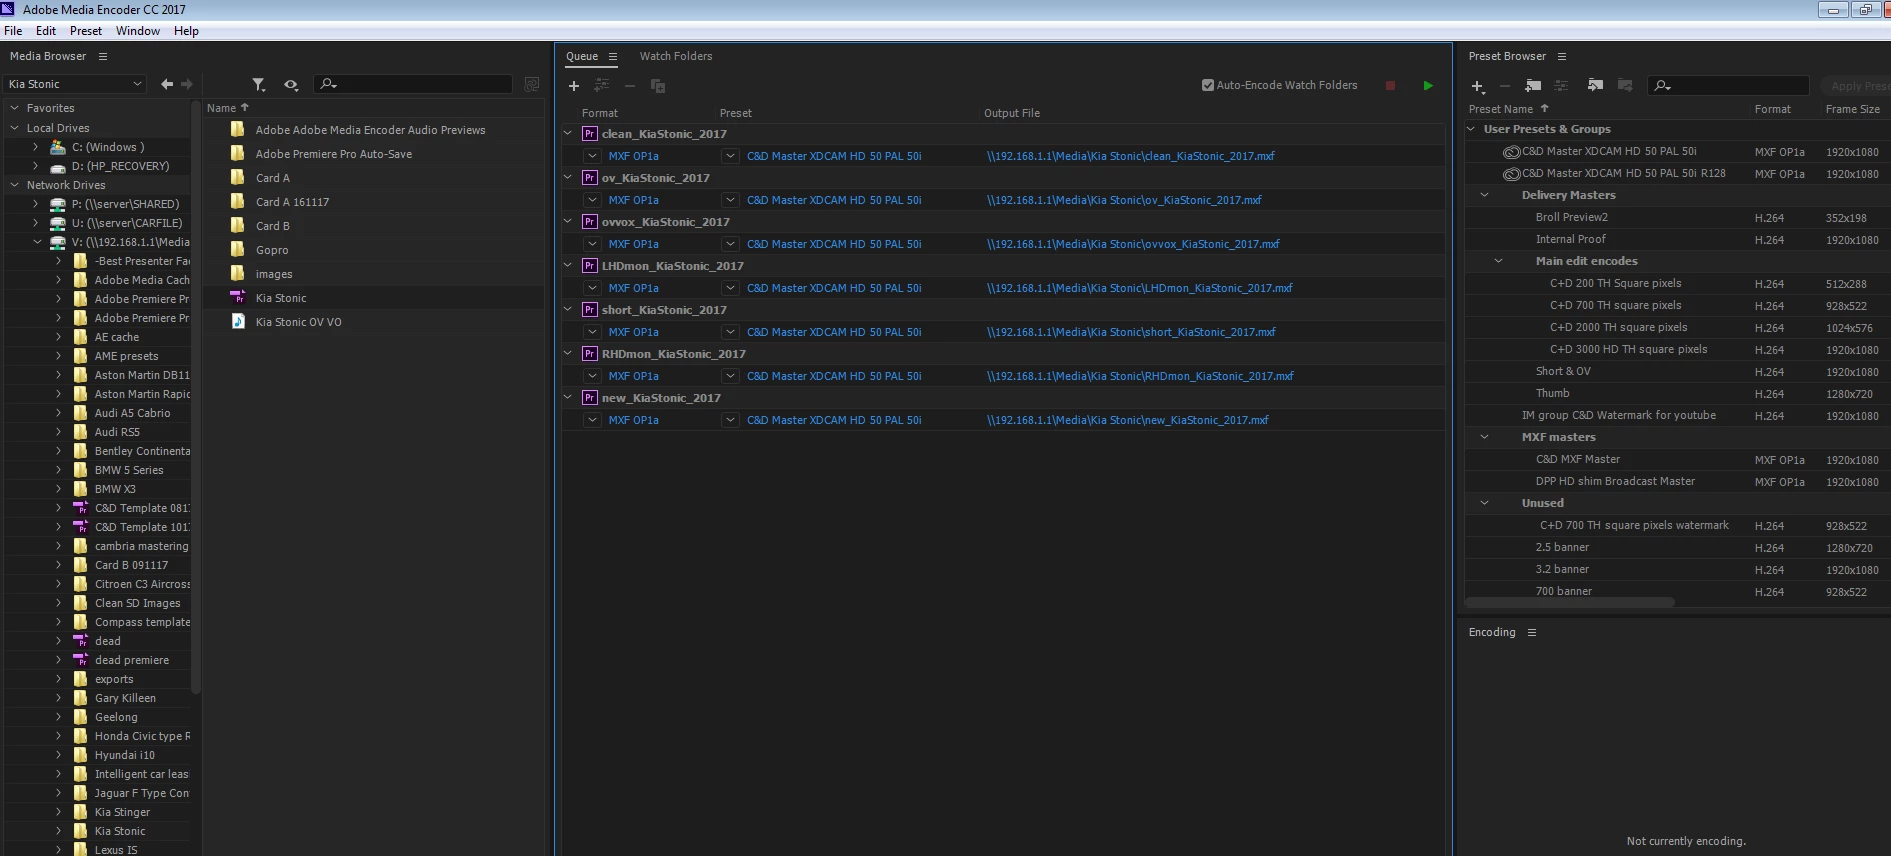Sort presets by Preset Name column header
This screenshot has height=856, width=1891.
pos(1500,109)
